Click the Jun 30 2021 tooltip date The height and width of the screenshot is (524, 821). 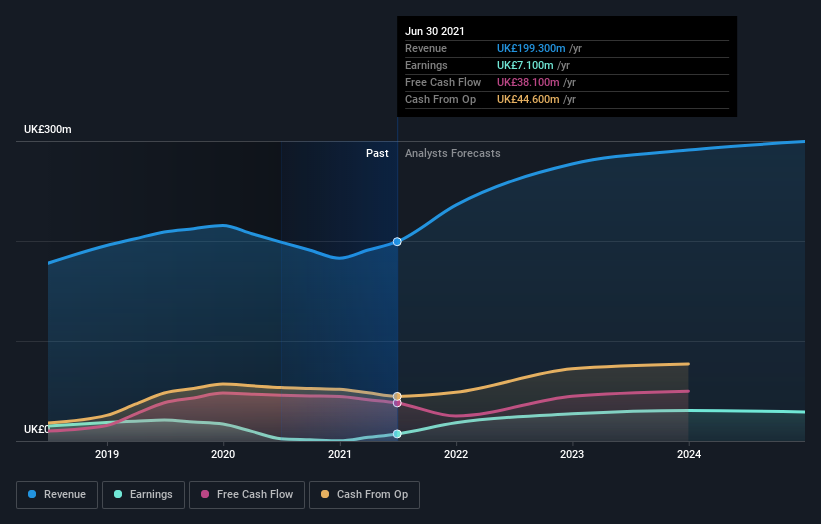coord(435,31)
